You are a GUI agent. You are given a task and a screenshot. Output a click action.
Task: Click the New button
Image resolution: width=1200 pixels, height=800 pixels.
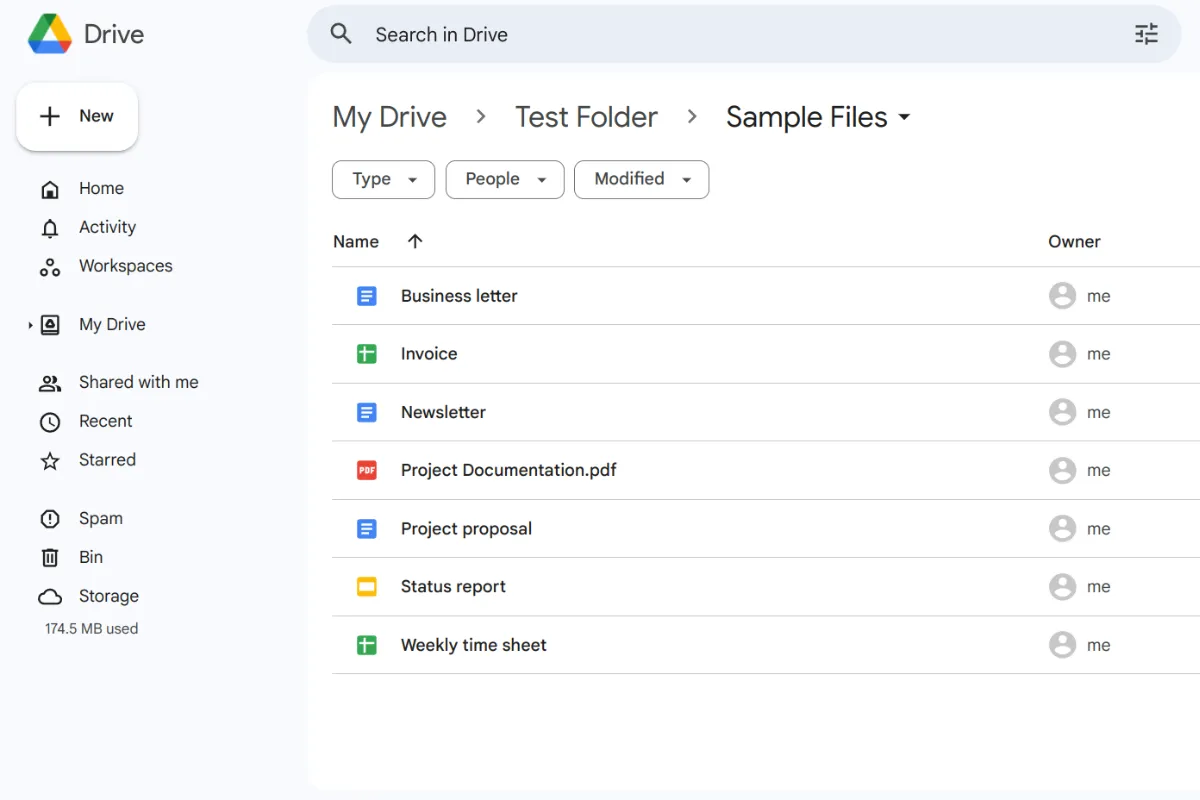point(77,116)
